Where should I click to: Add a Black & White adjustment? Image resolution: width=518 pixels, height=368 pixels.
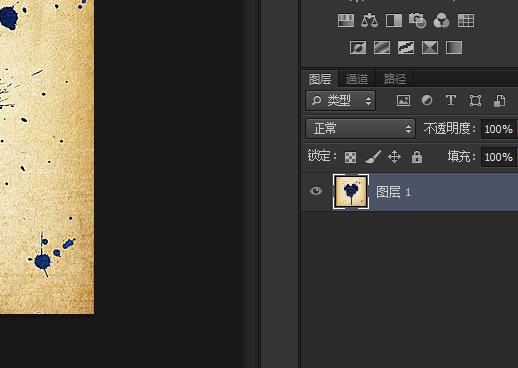394,20
